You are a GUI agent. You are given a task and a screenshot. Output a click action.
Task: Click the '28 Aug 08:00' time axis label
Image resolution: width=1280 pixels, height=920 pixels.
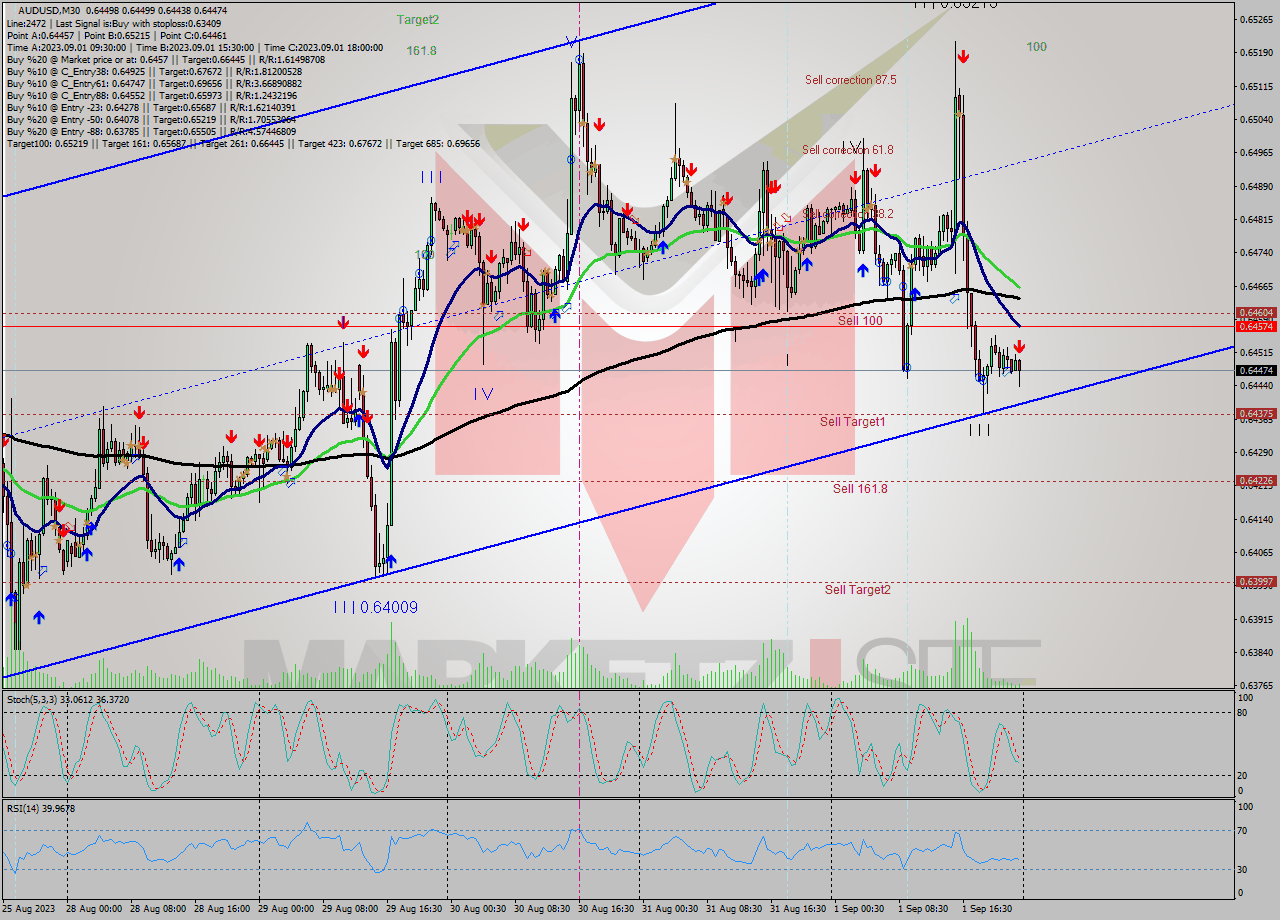tap(158, 909)
